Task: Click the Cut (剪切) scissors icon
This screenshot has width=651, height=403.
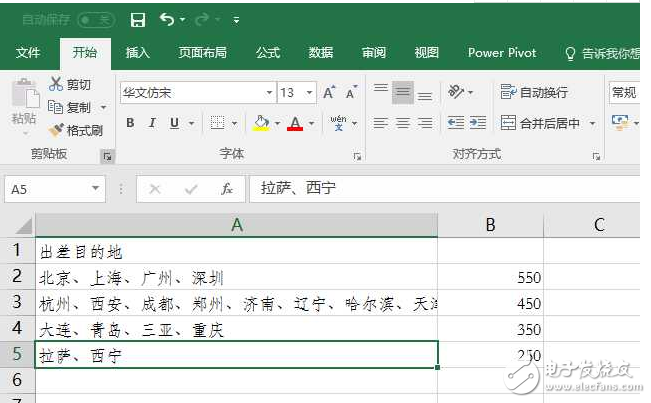Action: click(x=56, y=85)
